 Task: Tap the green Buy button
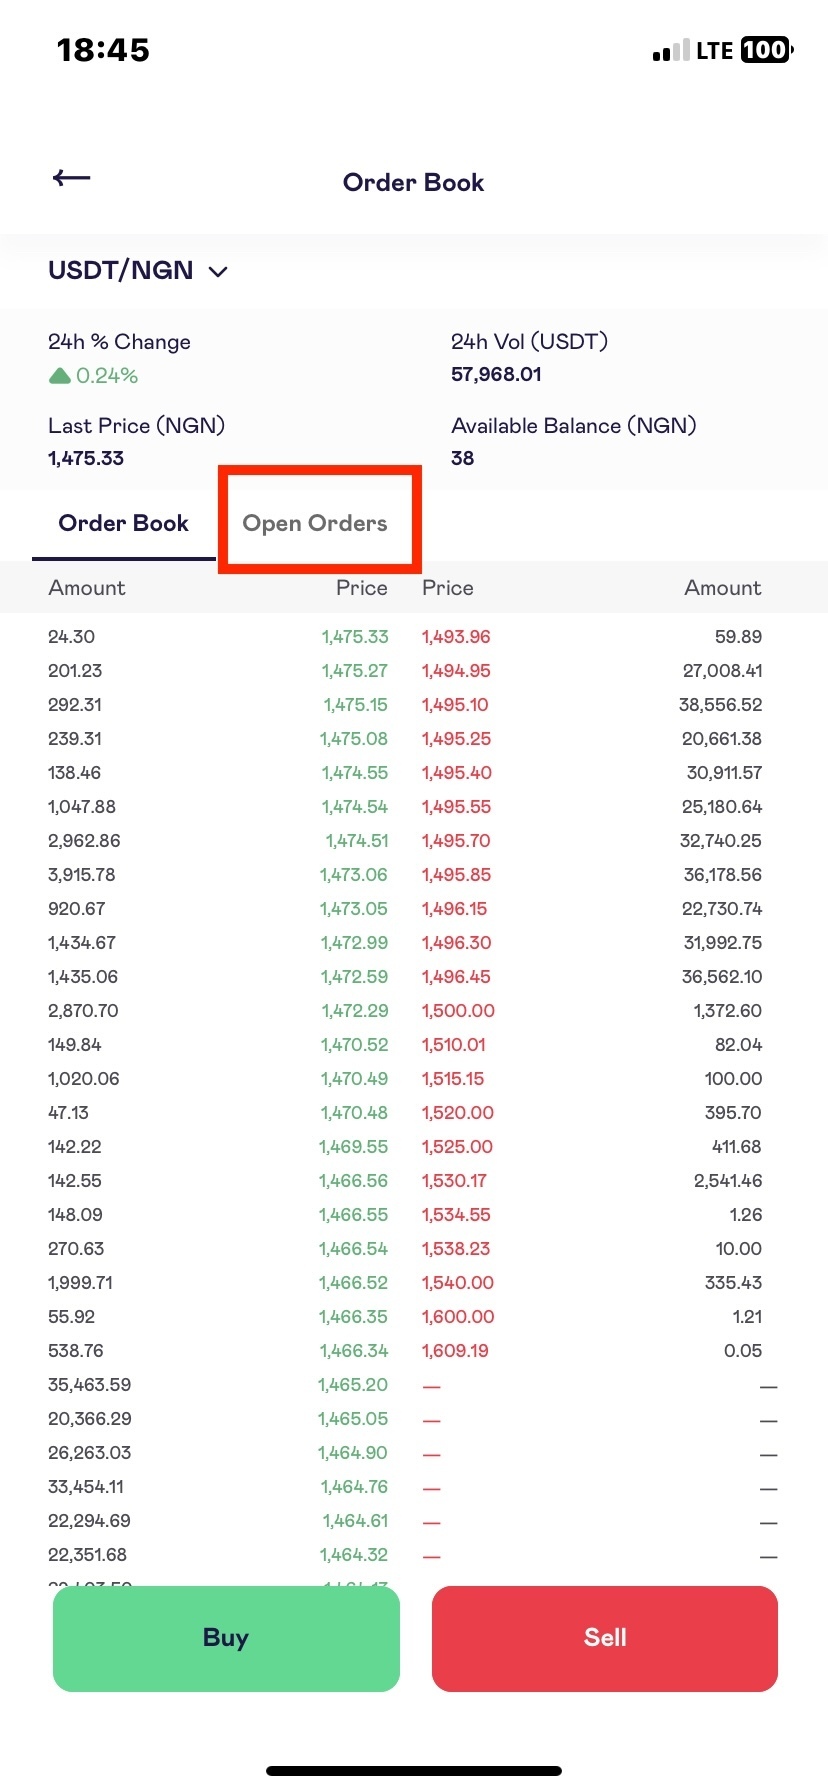tap(226, 1638)
